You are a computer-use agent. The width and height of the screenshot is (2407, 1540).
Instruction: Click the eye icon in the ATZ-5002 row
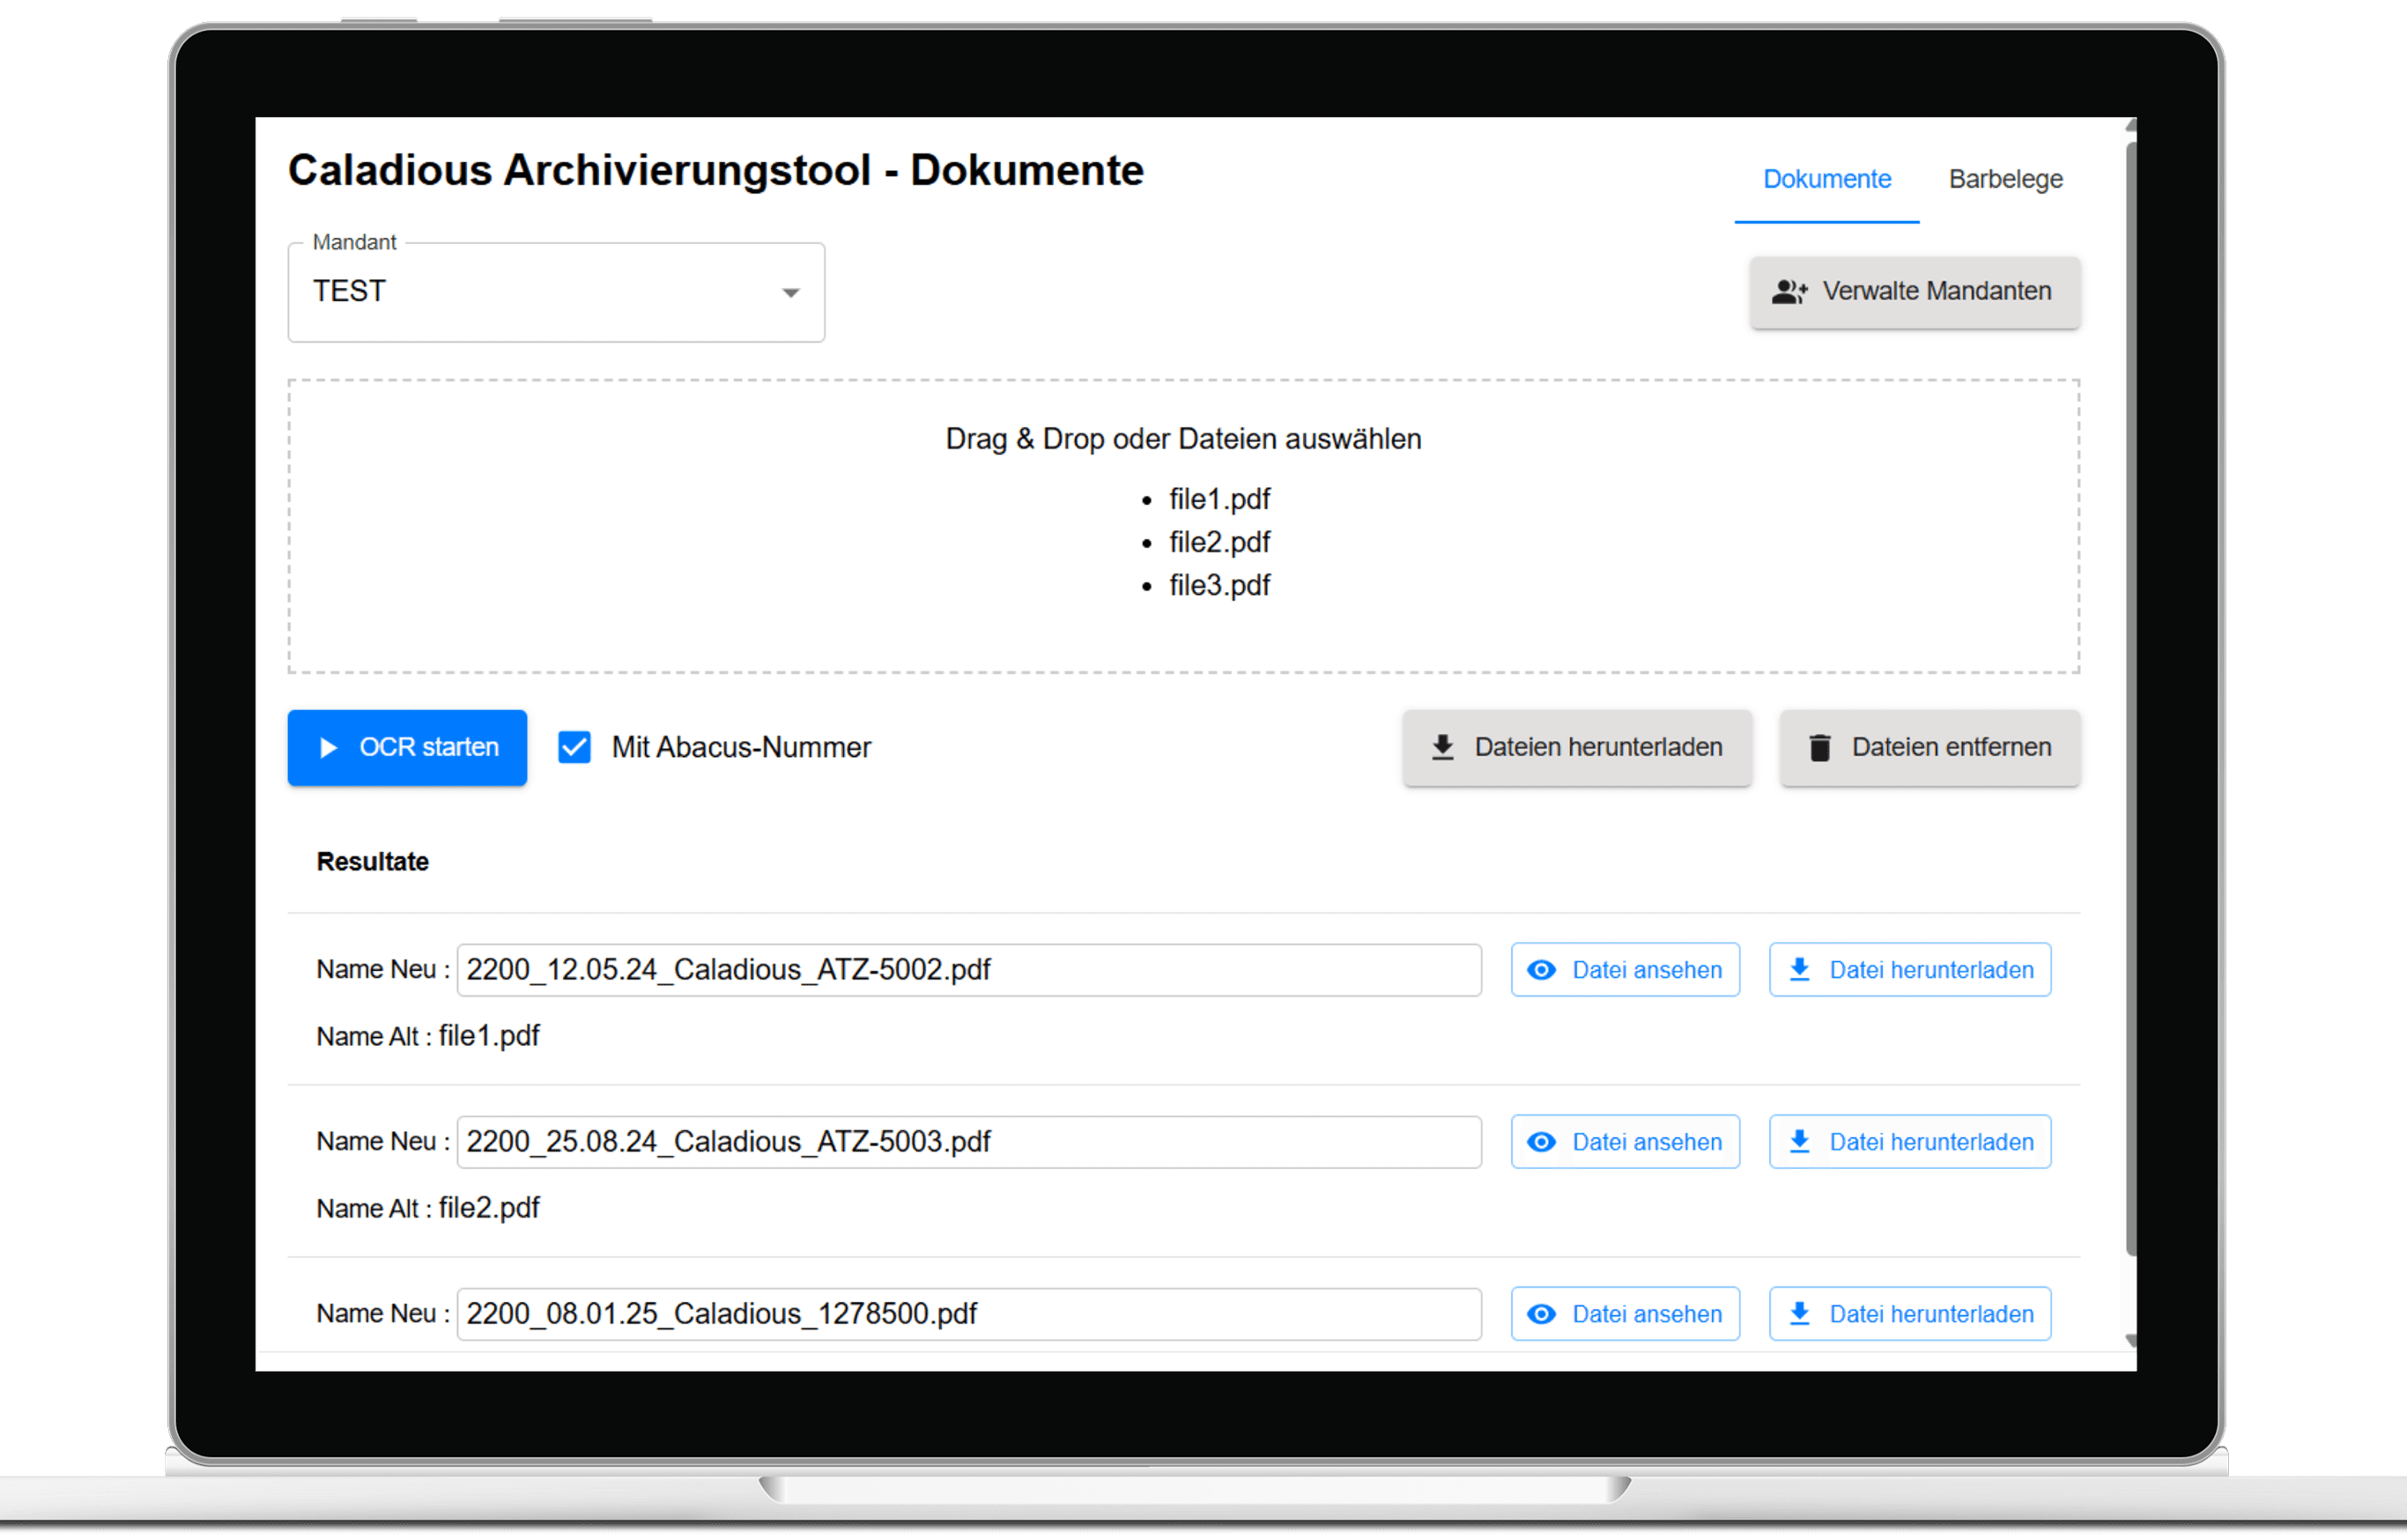[1541, 970]
